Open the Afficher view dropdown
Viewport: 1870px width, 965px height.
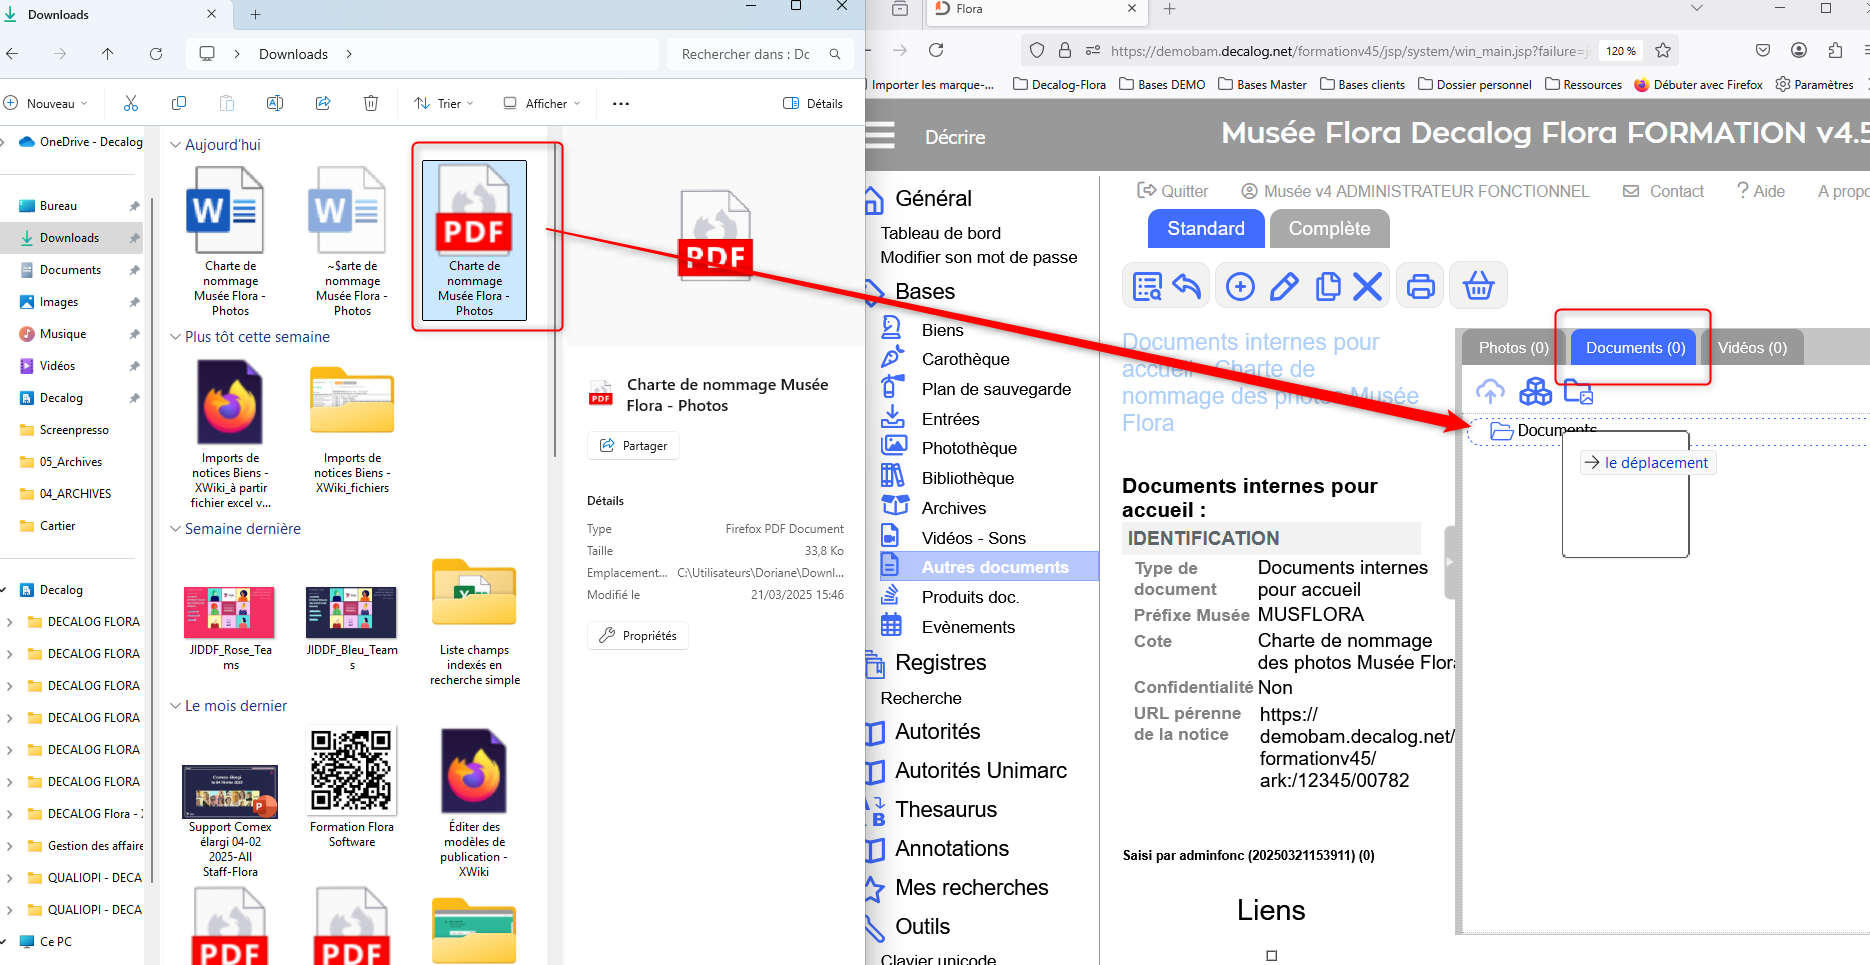point(542,103)
